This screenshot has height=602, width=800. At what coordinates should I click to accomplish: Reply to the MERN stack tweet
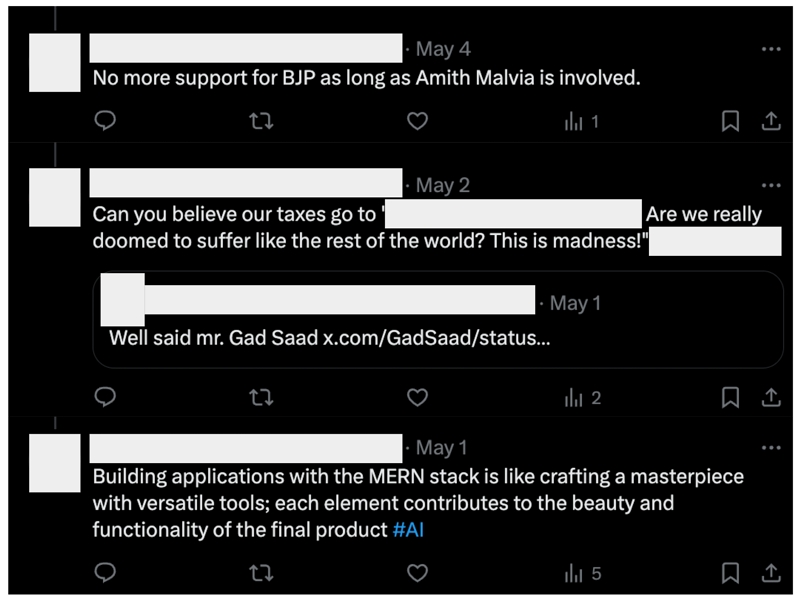pyautogui.click(x=105, y=573)
